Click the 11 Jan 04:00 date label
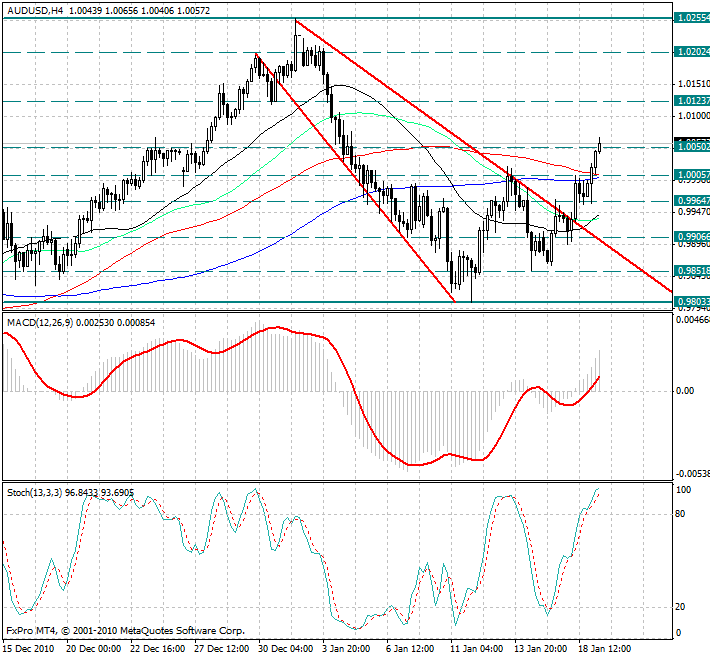Viewport: 710px width, 656px height. [478, 649]
